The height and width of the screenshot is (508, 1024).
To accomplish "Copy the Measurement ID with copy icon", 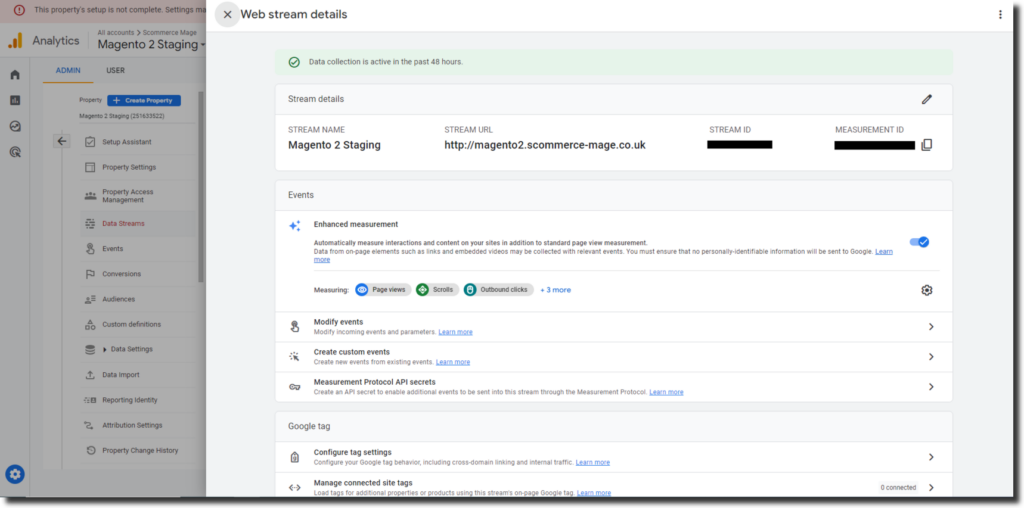I will coord(926,145).
